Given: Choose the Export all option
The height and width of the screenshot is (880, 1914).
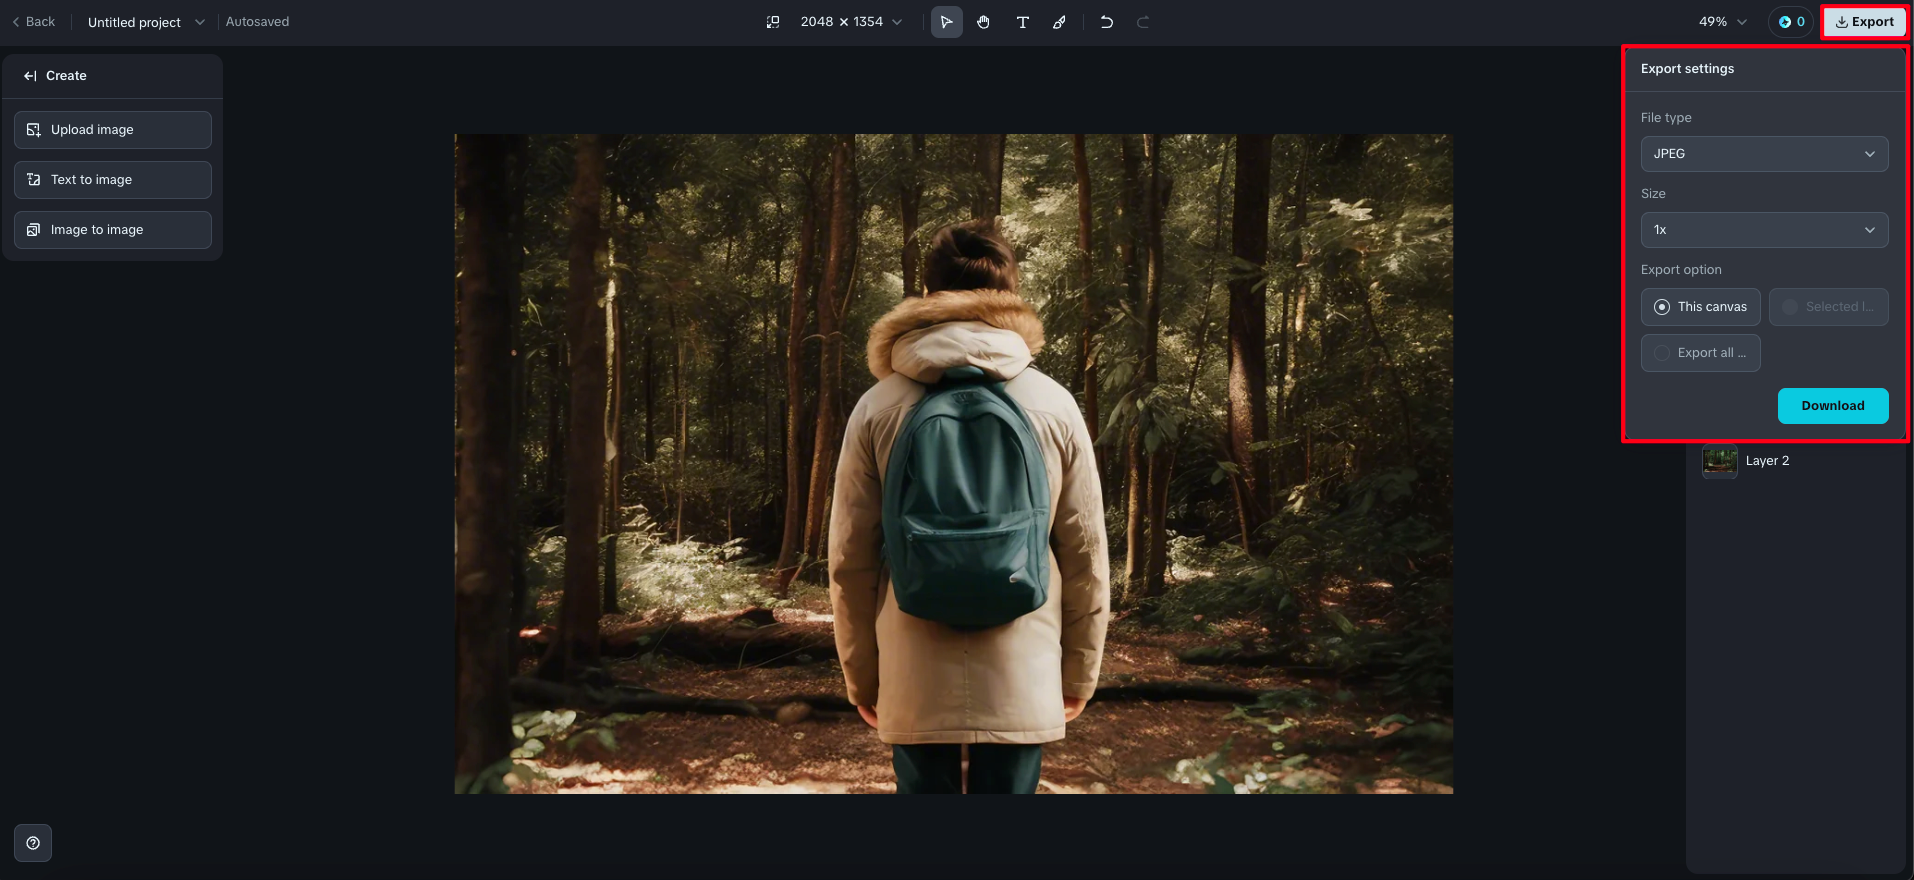Looking at the screenshot, I should (1700, 353).
